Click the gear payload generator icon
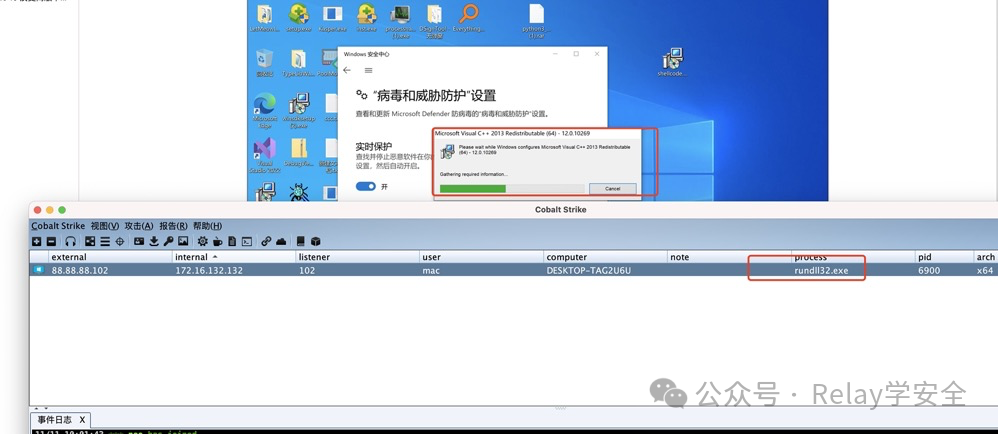The width and height of the screenshot is (998, 434). point(202,241)
